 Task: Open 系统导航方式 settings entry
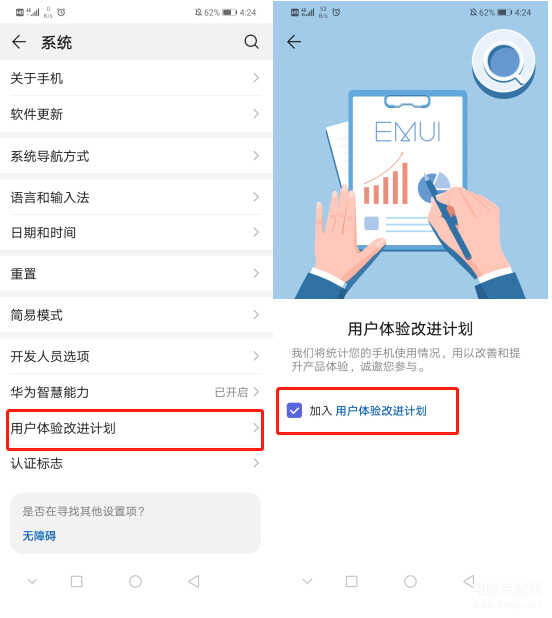point(136,156)
